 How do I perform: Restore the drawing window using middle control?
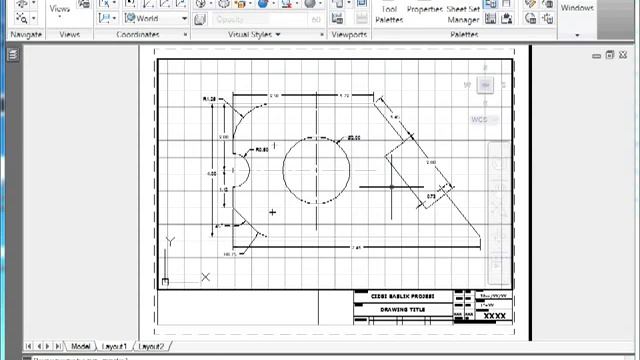pyautogui.click(x=609, y=55)
